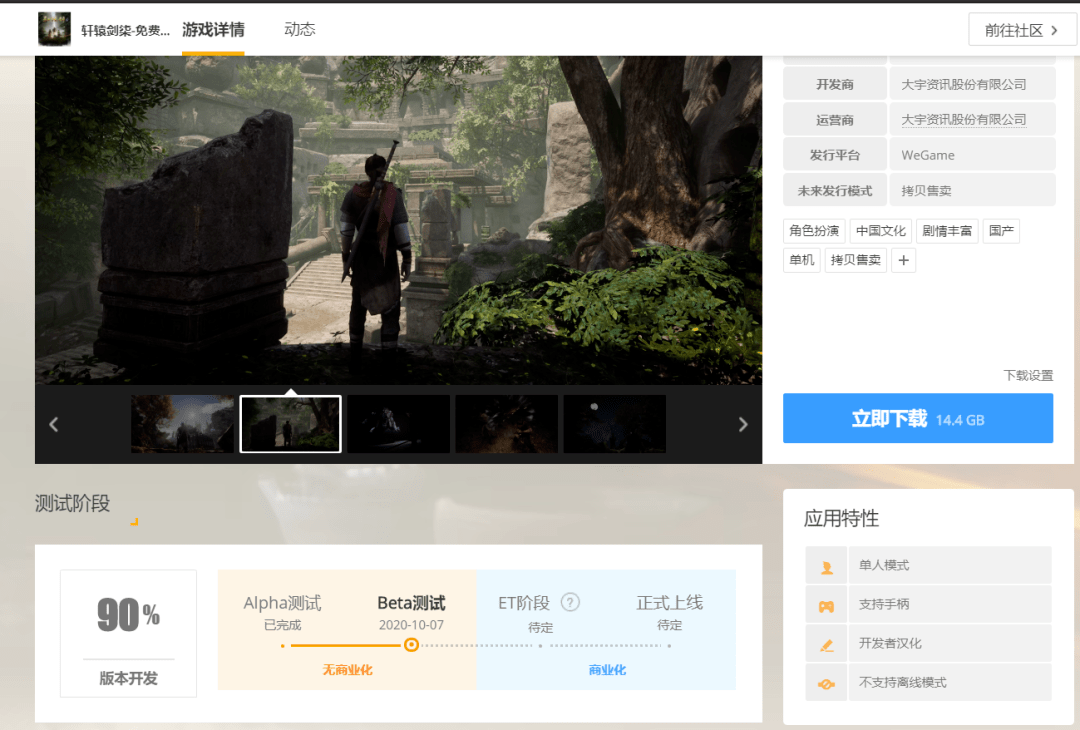Click the 不支持离线模式 feature row

(928, 682)
